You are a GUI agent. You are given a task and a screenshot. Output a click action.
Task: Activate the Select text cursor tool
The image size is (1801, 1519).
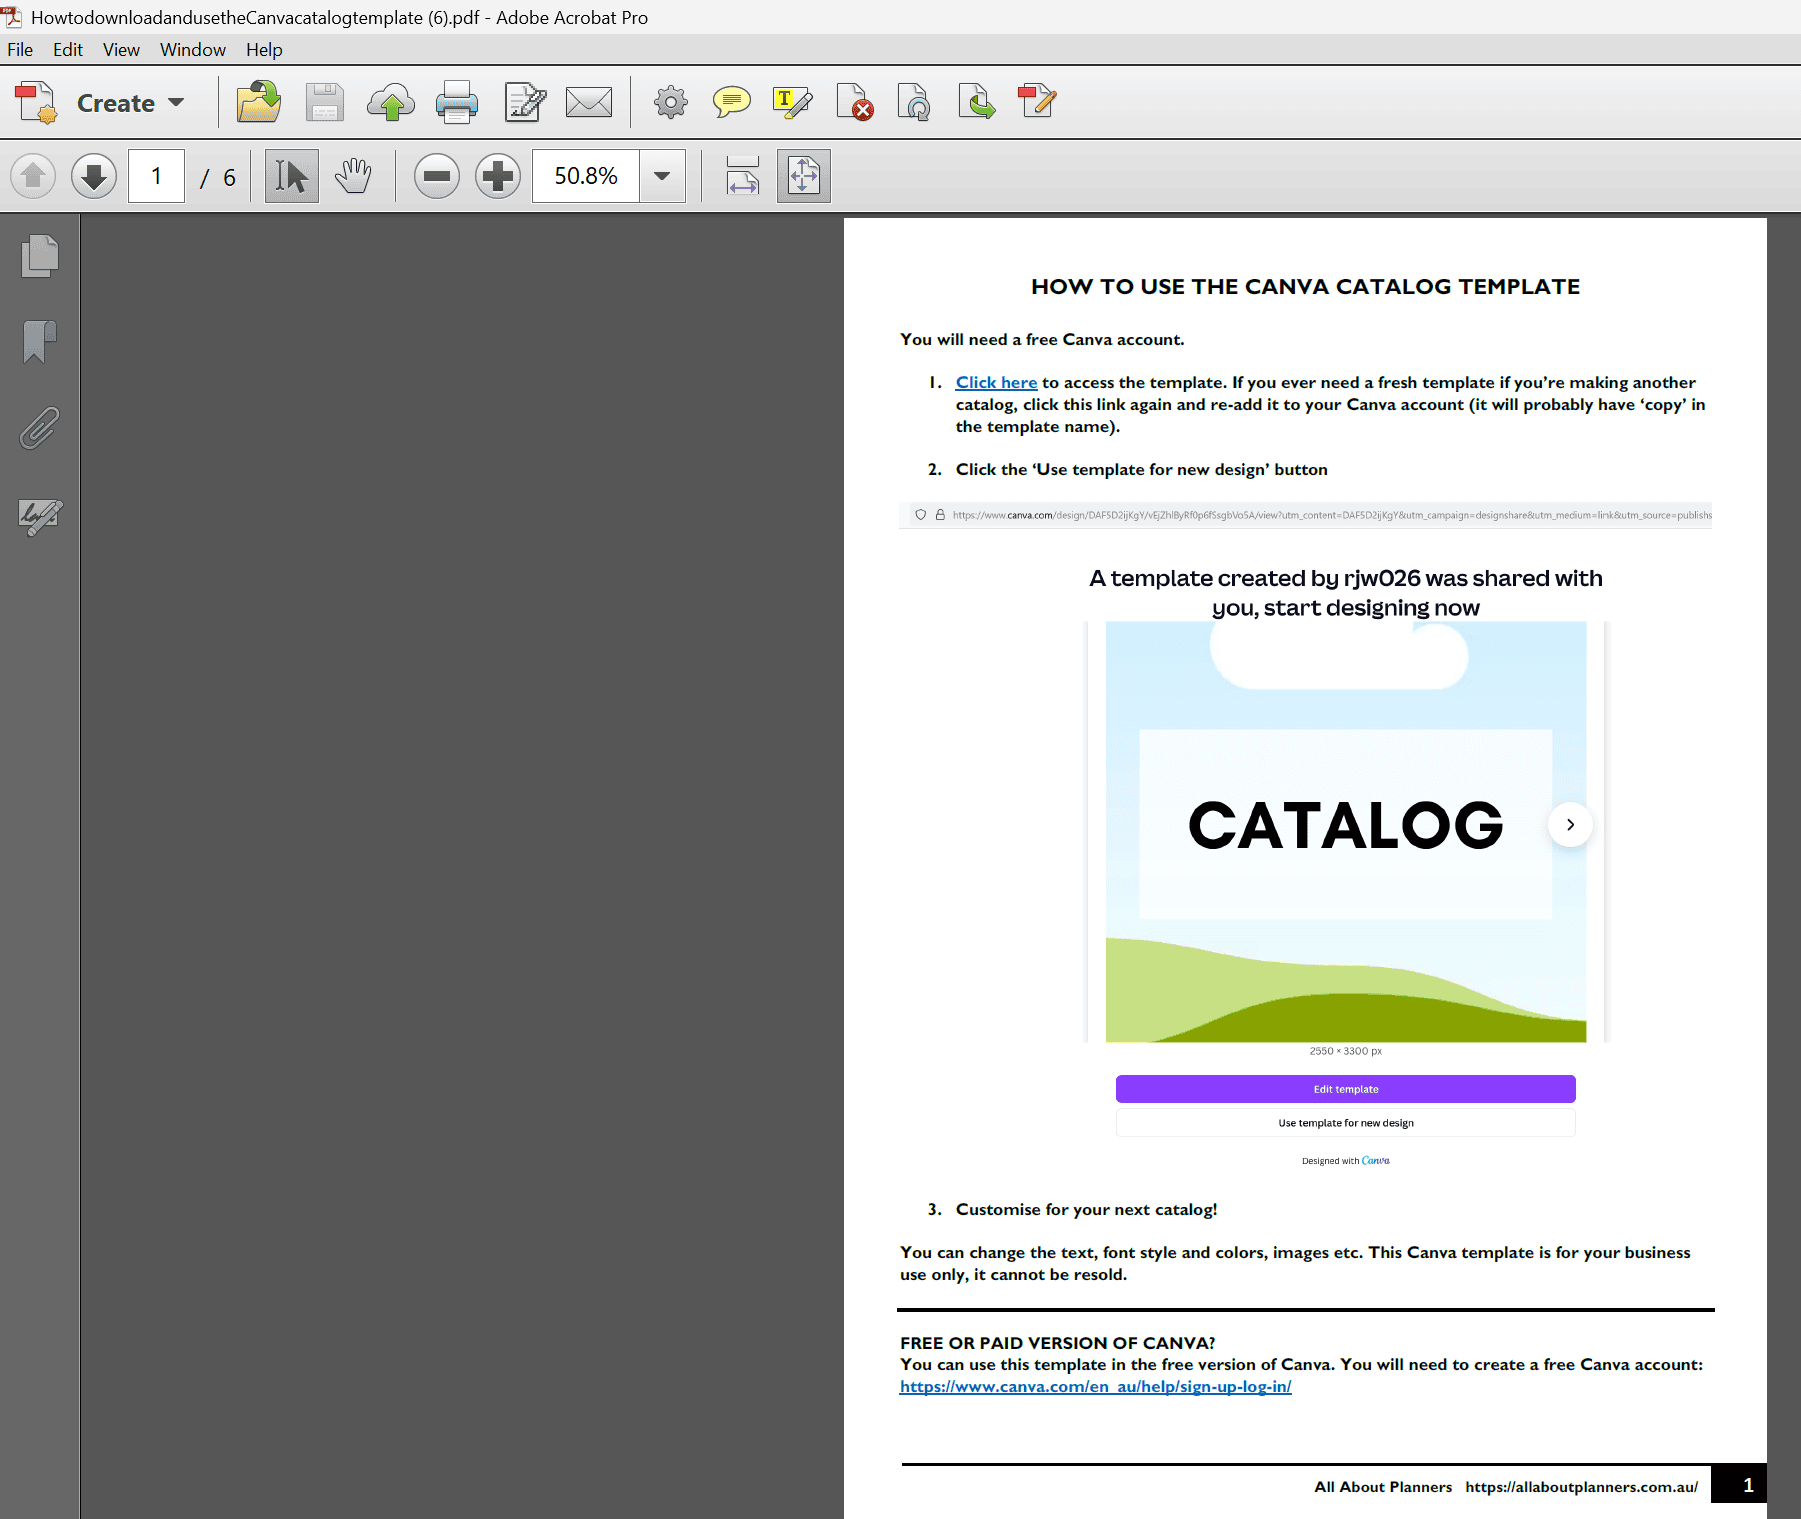292,176
